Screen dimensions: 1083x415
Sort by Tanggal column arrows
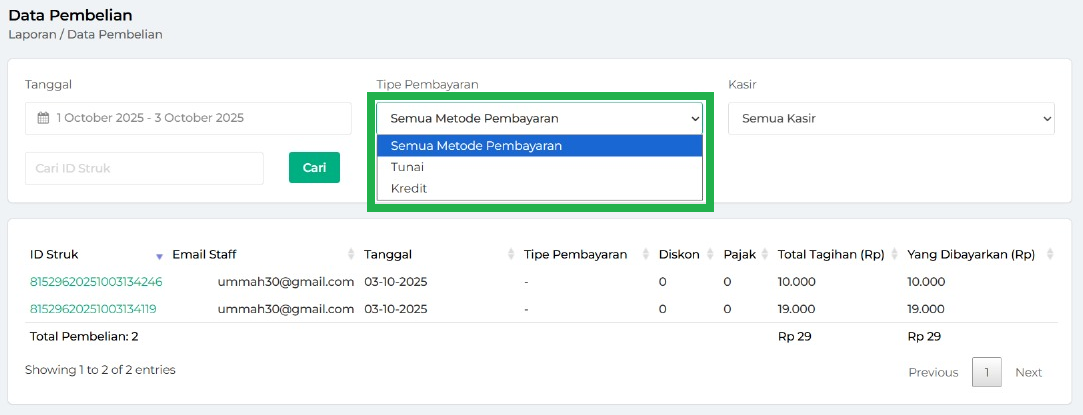click(511, 255)
